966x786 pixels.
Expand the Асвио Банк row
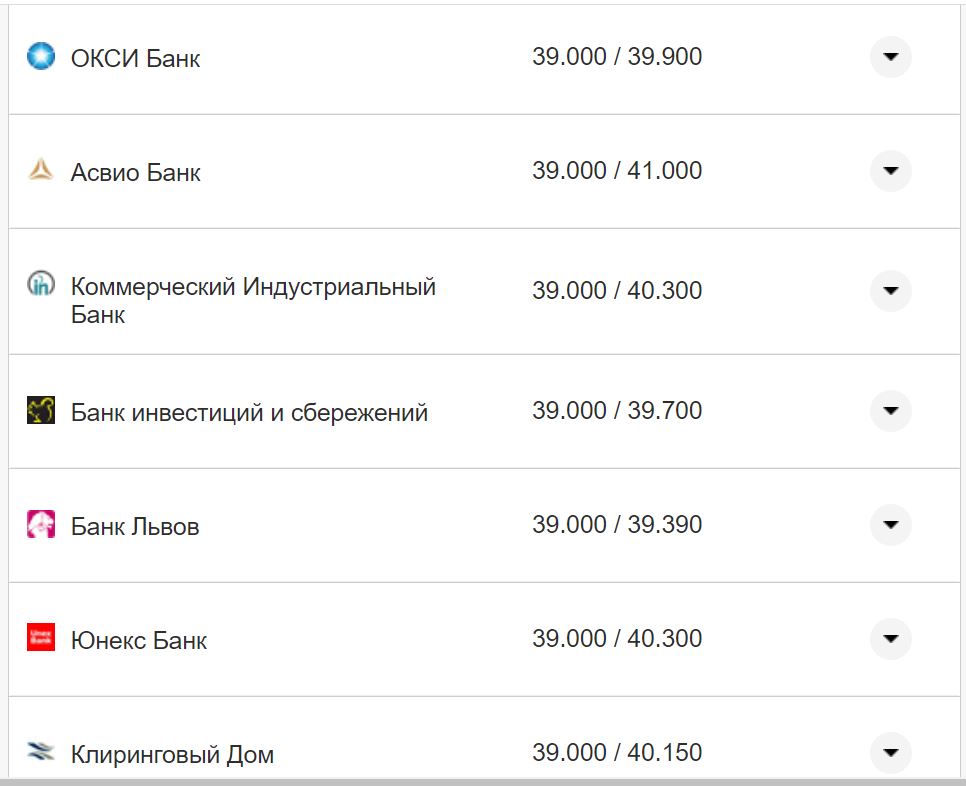point(889,171)
